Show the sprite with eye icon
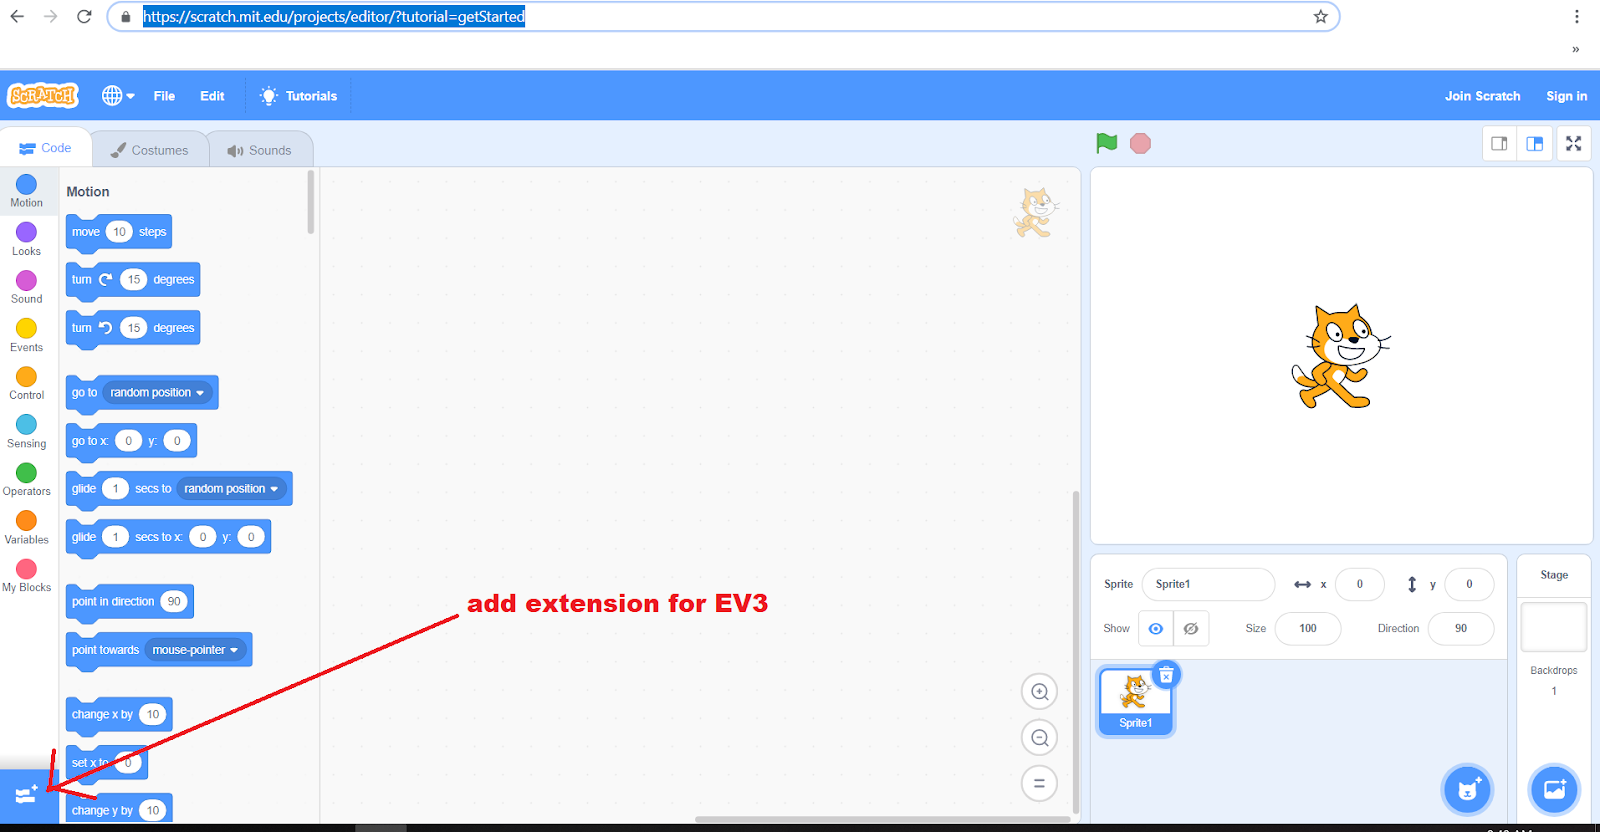Screen dimensions: 1600x832 [x=1156, y=629]
